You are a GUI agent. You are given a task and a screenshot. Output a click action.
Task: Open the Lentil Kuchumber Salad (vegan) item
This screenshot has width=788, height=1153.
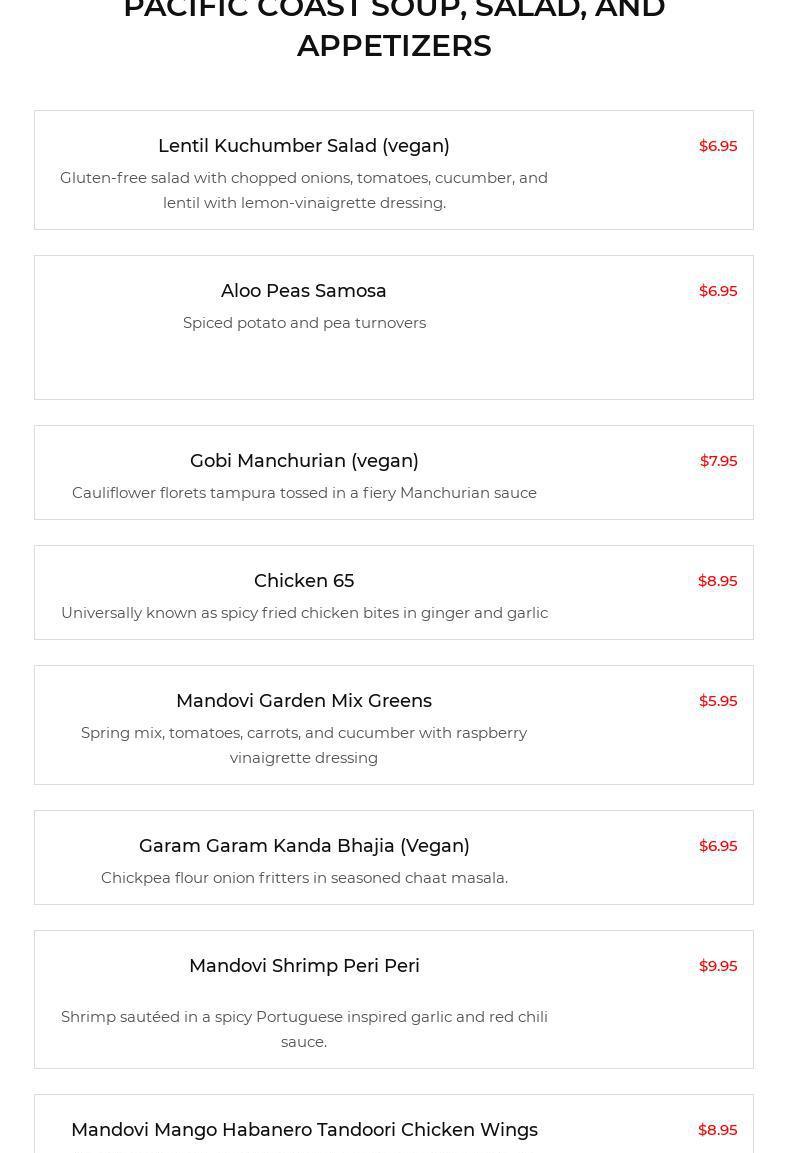pyautogui.click(x=304, y=146)
